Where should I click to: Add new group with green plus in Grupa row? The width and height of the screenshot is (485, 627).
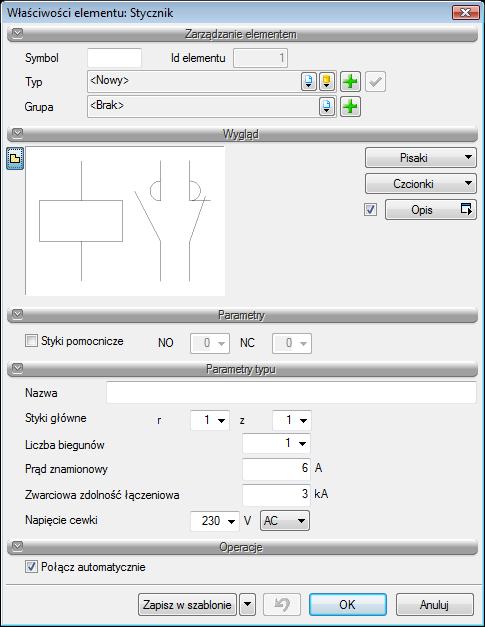pyautogui.click(x=350, y=106)
